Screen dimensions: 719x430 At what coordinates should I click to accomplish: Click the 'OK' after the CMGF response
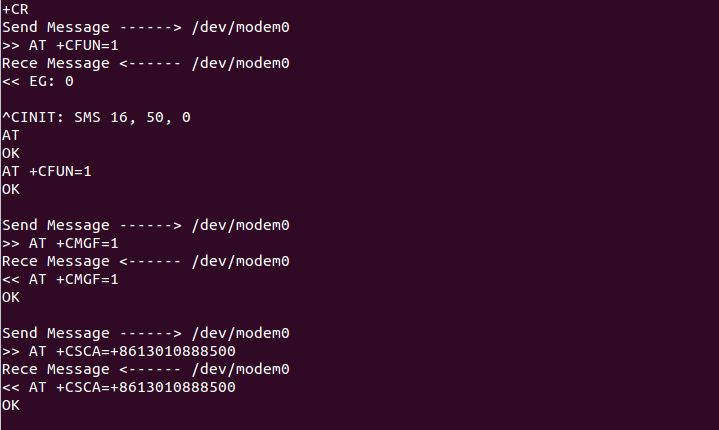pos(11,298)
